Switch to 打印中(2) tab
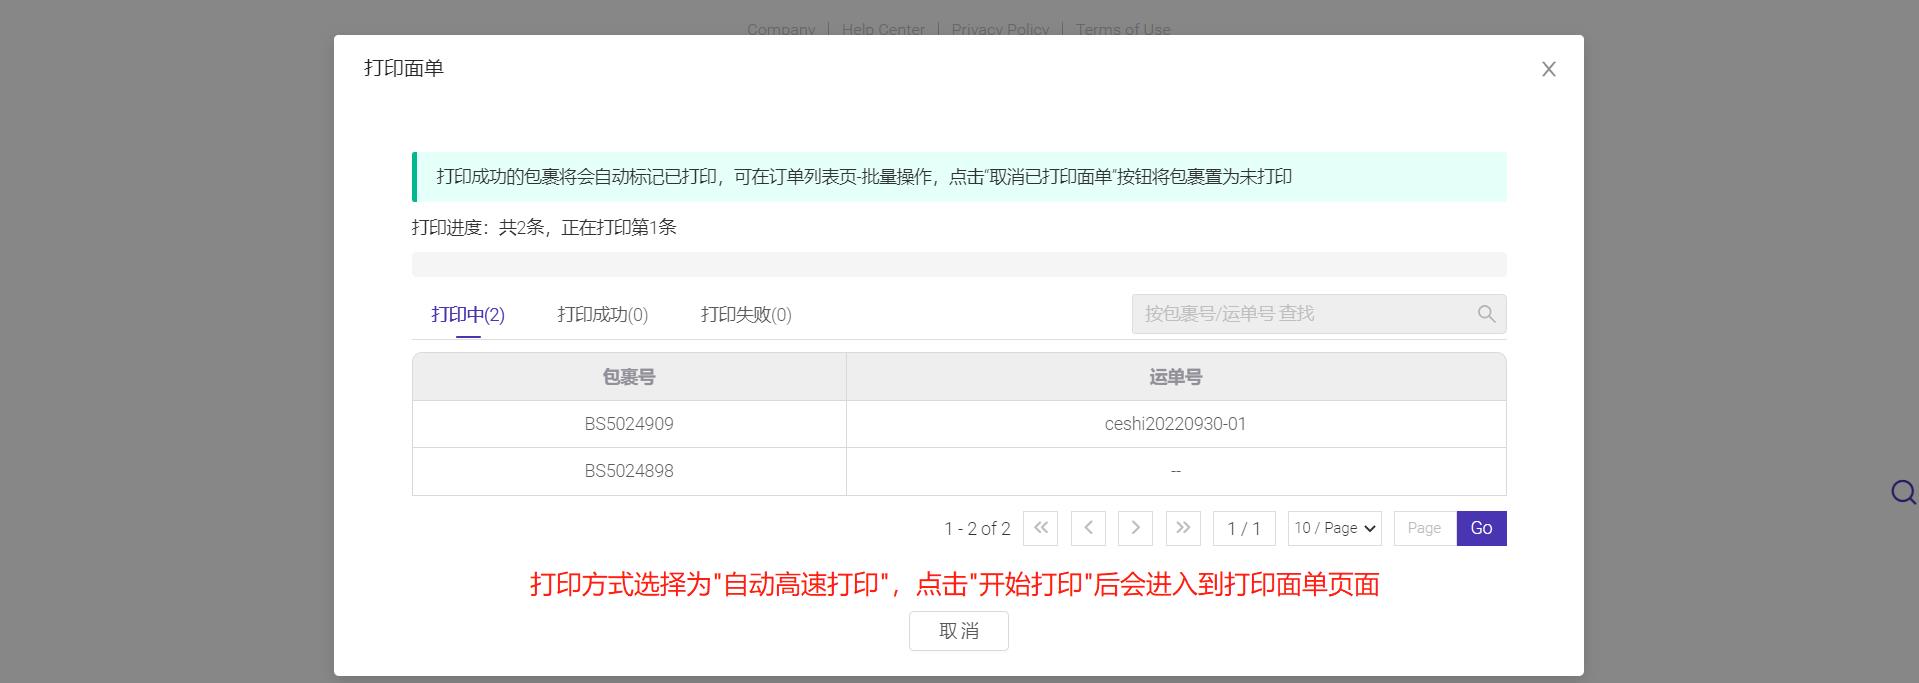This screenshot has width=1919, height=683. 468,315
